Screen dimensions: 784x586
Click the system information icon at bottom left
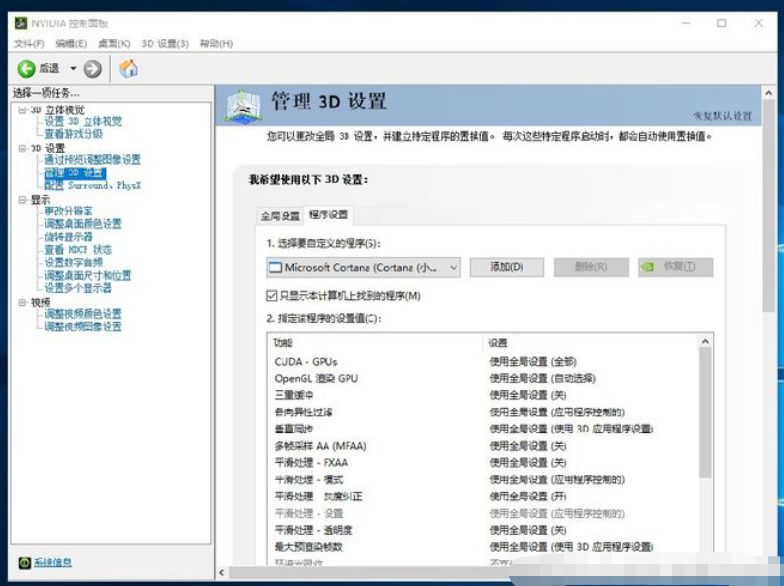tap(25, 563)
